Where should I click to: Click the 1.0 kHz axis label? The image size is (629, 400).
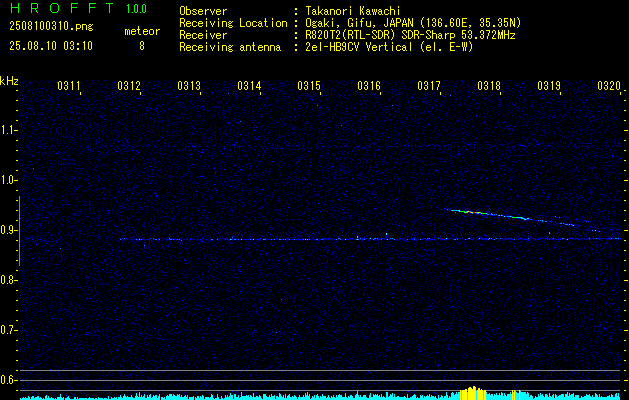click(7, 180)
